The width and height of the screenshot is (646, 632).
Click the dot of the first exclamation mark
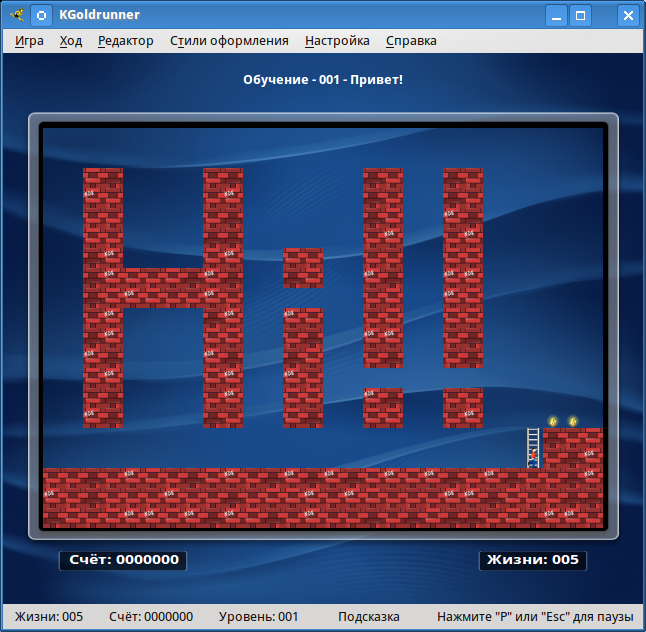(x=383, y=408)
